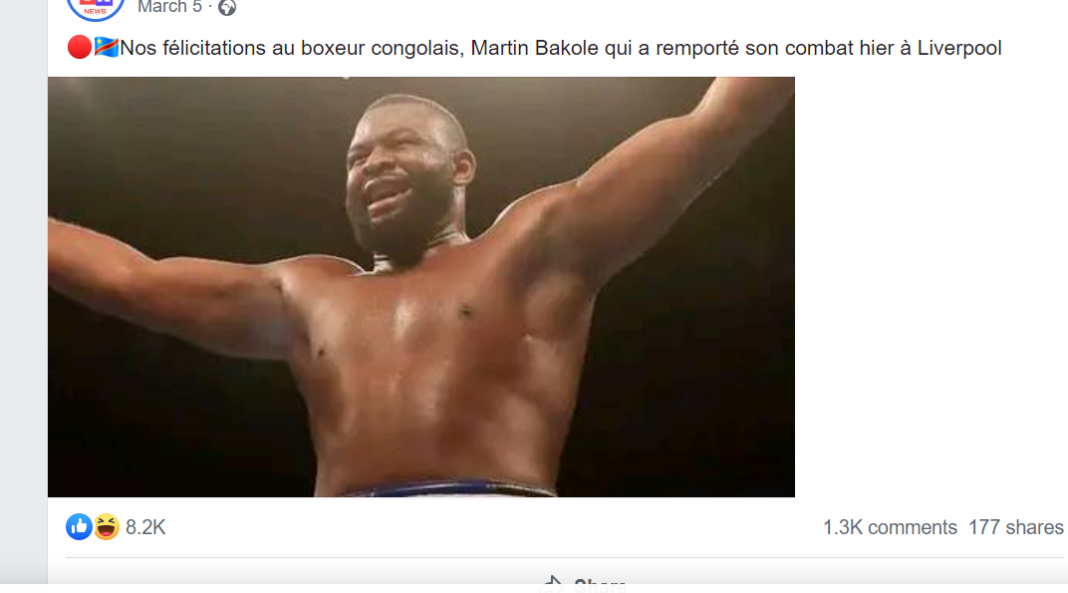Open the page's circular News profile picture
Image resolution: width=1068 pixels, height=593 pixels.
(95, 7)
